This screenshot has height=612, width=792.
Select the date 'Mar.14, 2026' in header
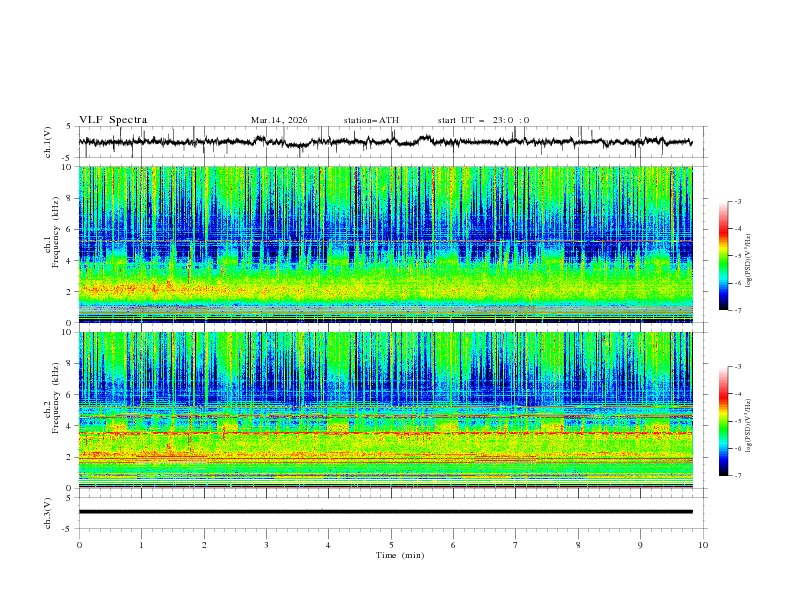[x=279, y=120]
